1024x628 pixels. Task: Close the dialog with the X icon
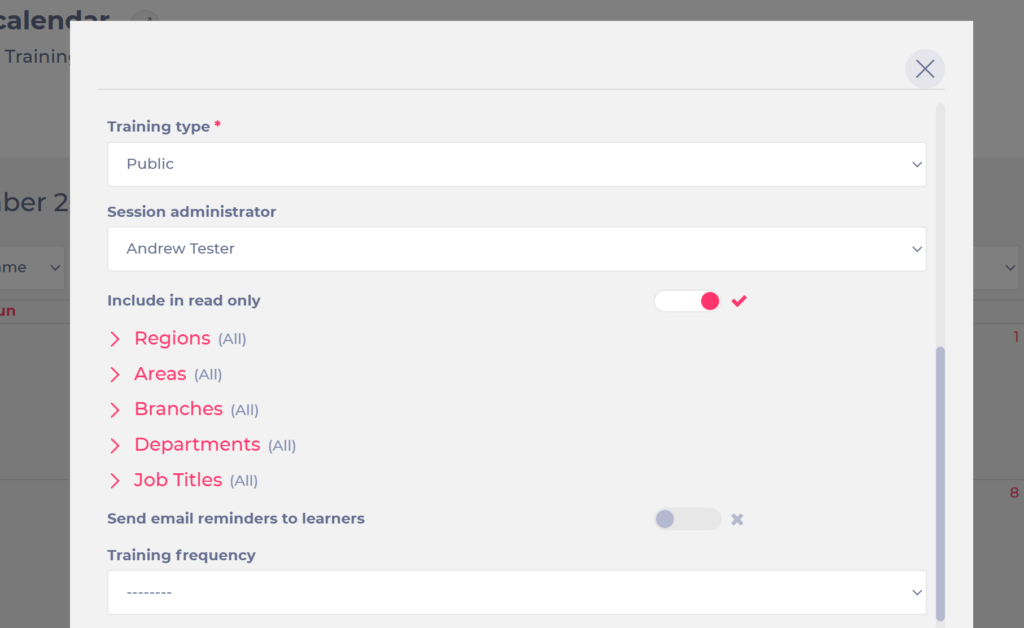[925, 69]
